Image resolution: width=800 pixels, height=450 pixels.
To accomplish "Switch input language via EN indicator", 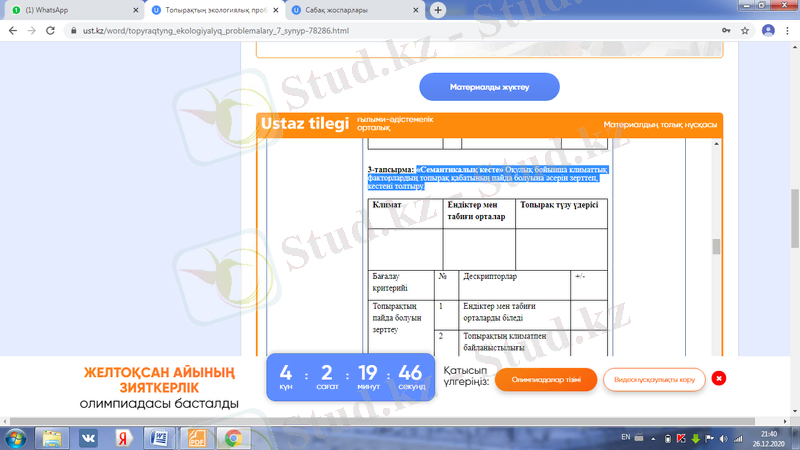I will (626, 437).
